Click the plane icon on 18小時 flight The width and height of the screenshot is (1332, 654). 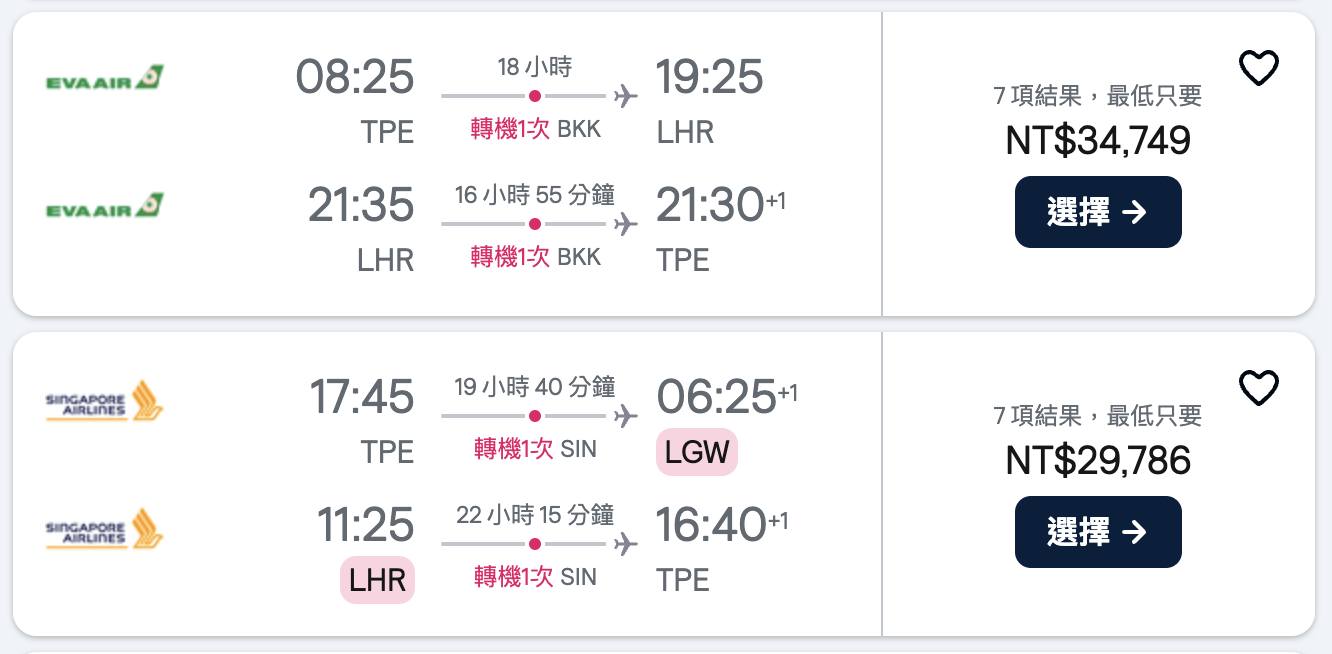click(626, 97)
